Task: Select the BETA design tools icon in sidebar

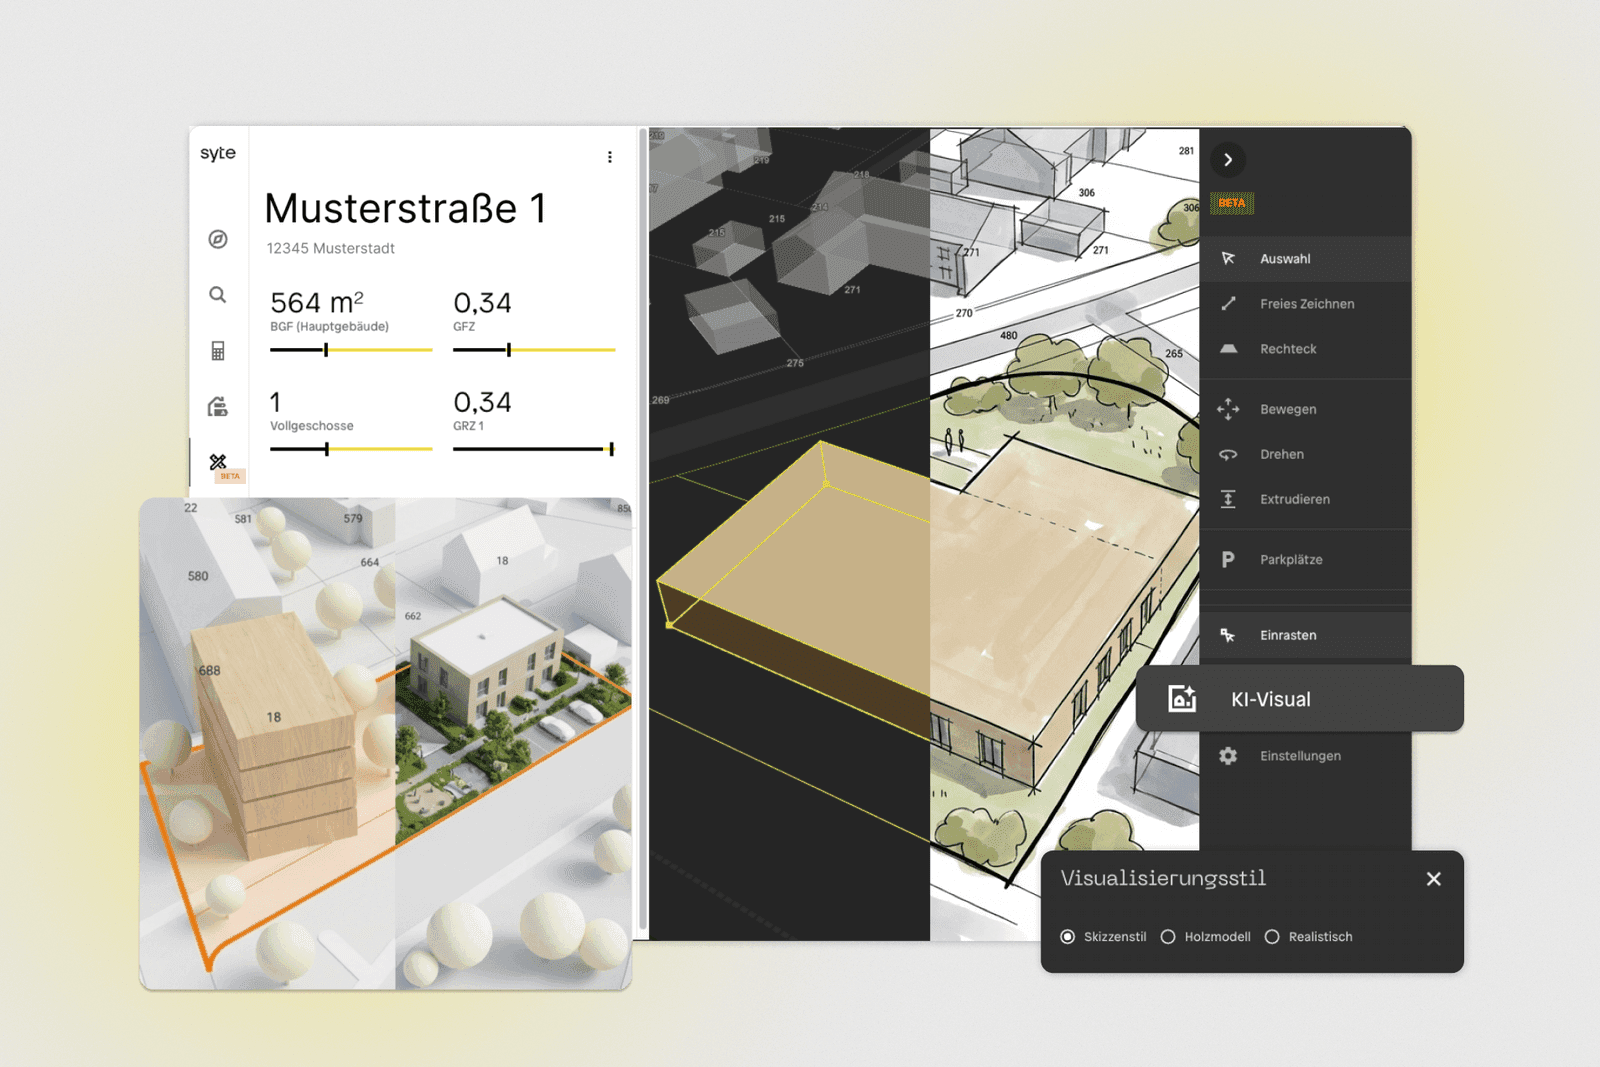Action: (x=218, y=462)
